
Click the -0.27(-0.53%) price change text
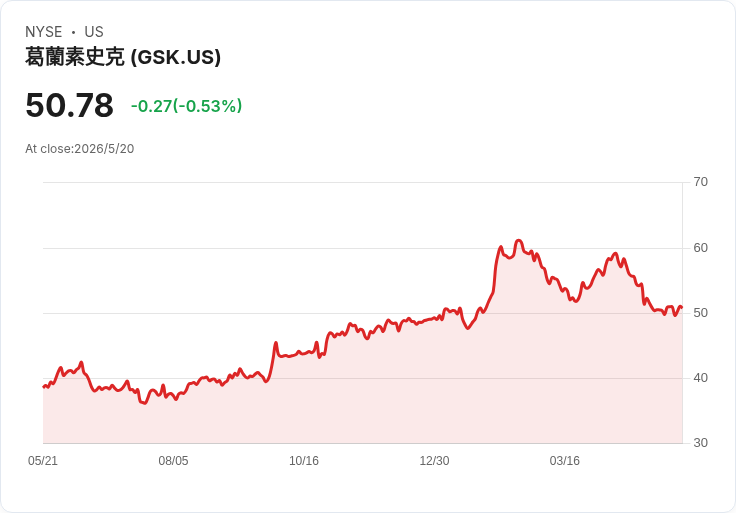(x=186, y=106)
